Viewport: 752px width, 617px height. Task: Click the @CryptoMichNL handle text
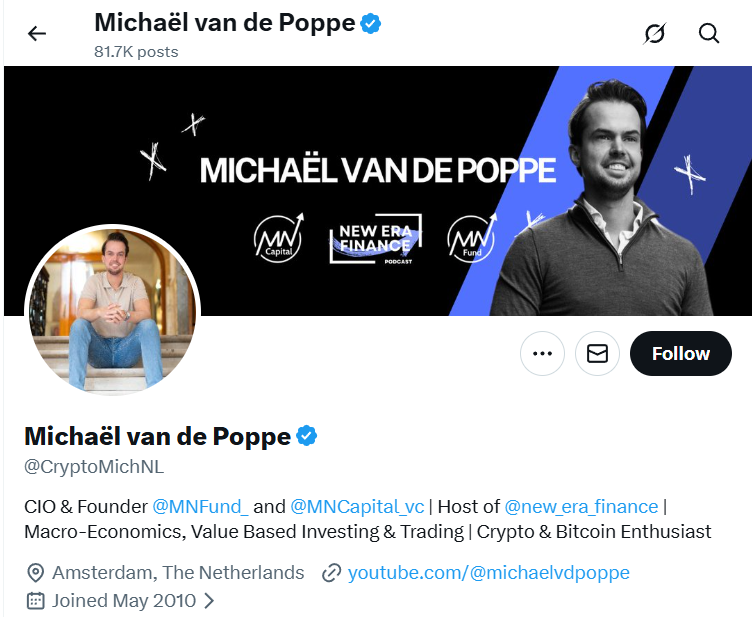pos(94,467)
